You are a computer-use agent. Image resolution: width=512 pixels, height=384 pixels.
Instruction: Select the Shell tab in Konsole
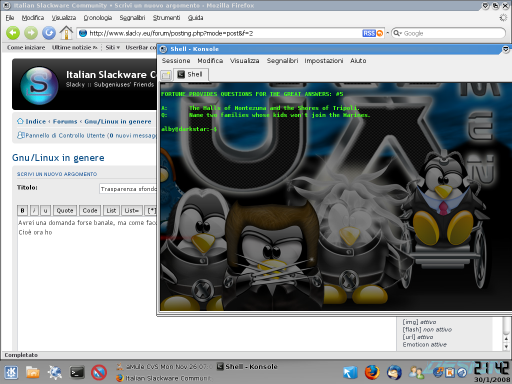pyautogui.click(x=191, y=75)
